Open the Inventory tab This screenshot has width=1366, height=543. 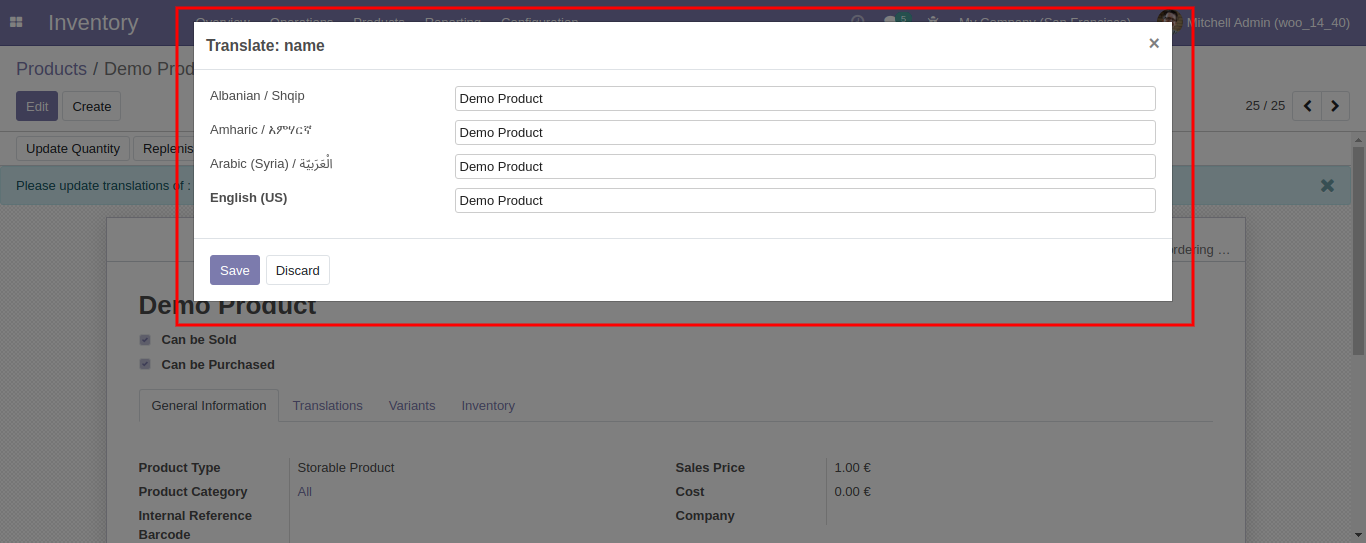pos(488,406)
